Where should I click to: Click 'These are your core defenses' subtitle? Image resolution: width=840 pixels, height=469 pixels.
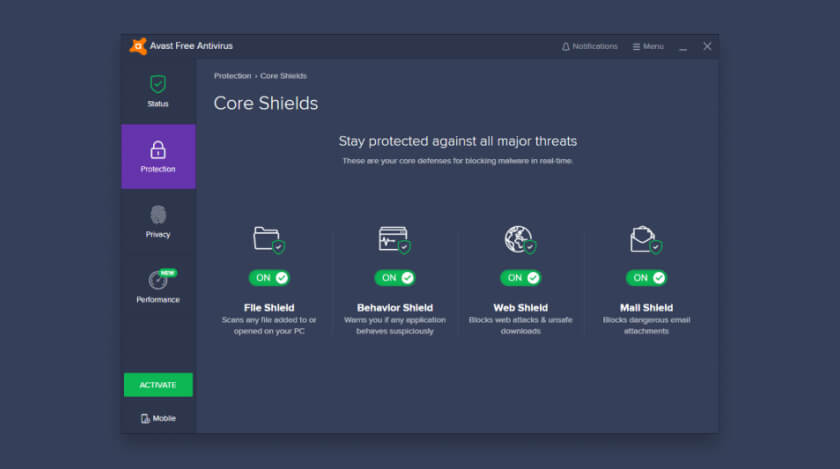(x=458, y=161)
